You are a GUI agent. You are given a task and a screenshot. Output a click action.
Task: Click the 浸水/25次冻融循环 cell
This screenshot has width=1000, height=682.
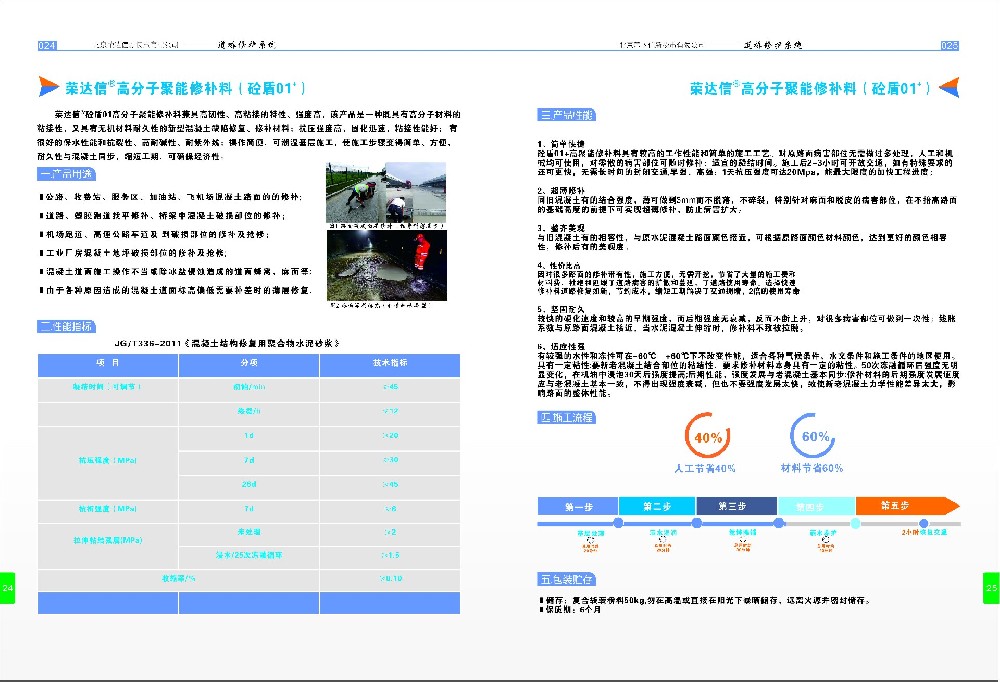point(249,556)
